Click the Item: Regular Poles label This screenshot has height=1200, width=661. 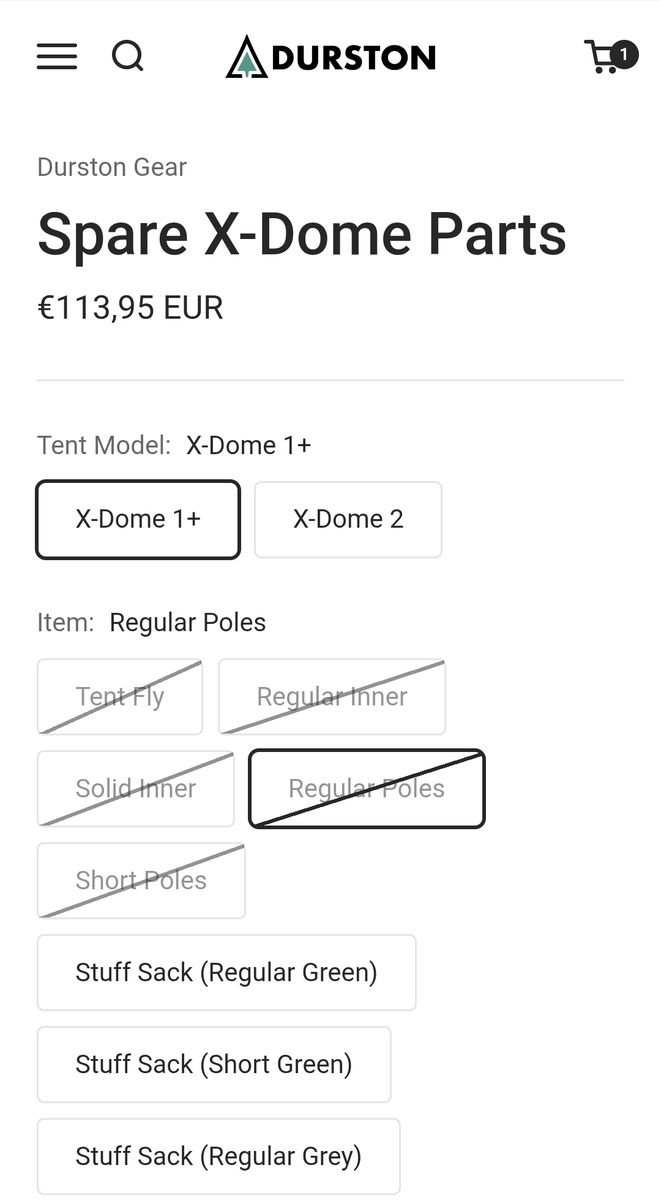(x=151, y=623)
